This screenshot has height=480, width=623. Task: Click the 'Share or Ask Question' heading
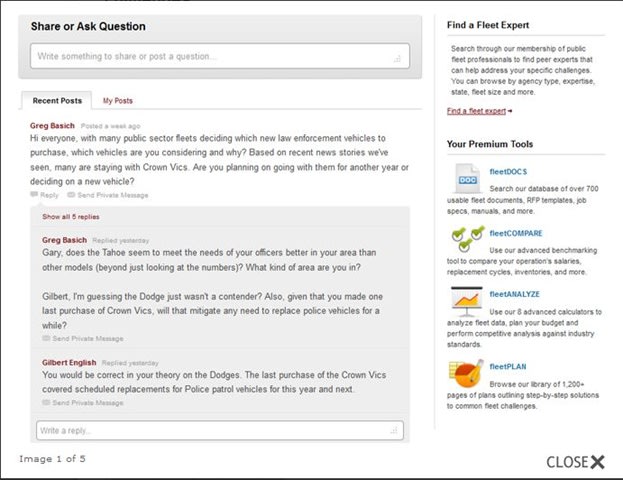(x=88, y=26)
